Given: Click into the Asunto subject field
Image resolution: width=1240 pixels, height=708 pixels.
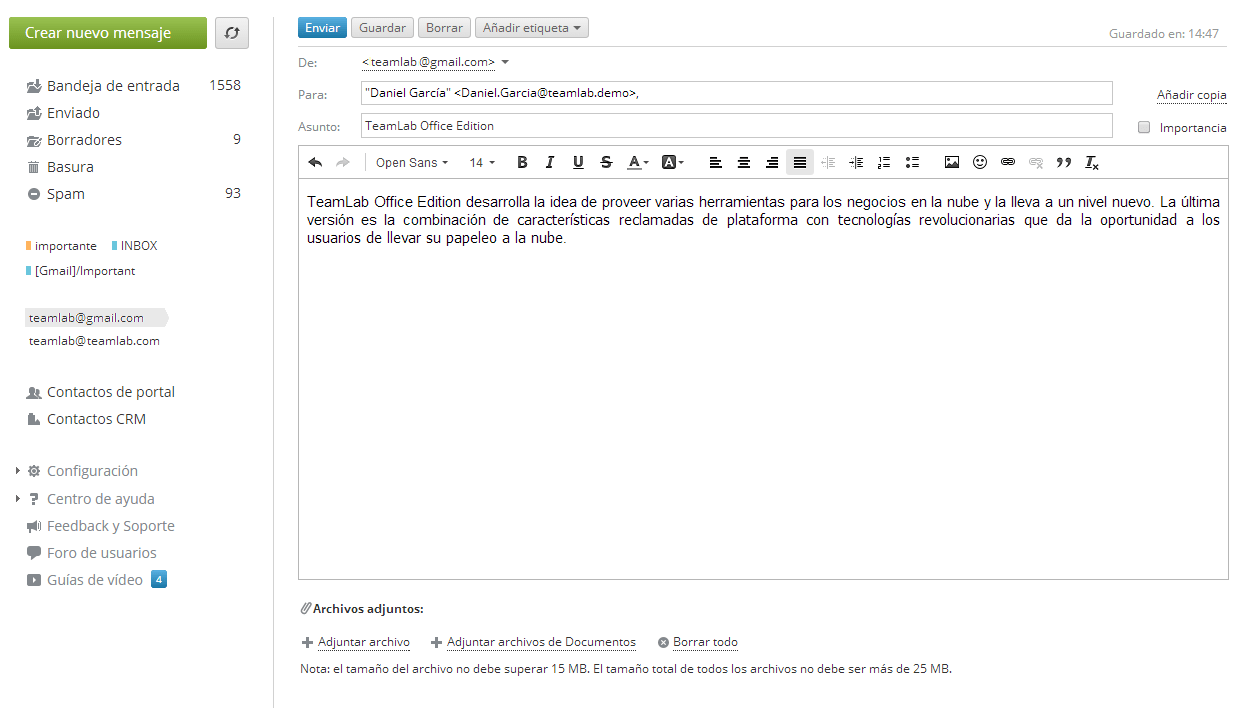Looking at the screenshot, I should point(737,126).
